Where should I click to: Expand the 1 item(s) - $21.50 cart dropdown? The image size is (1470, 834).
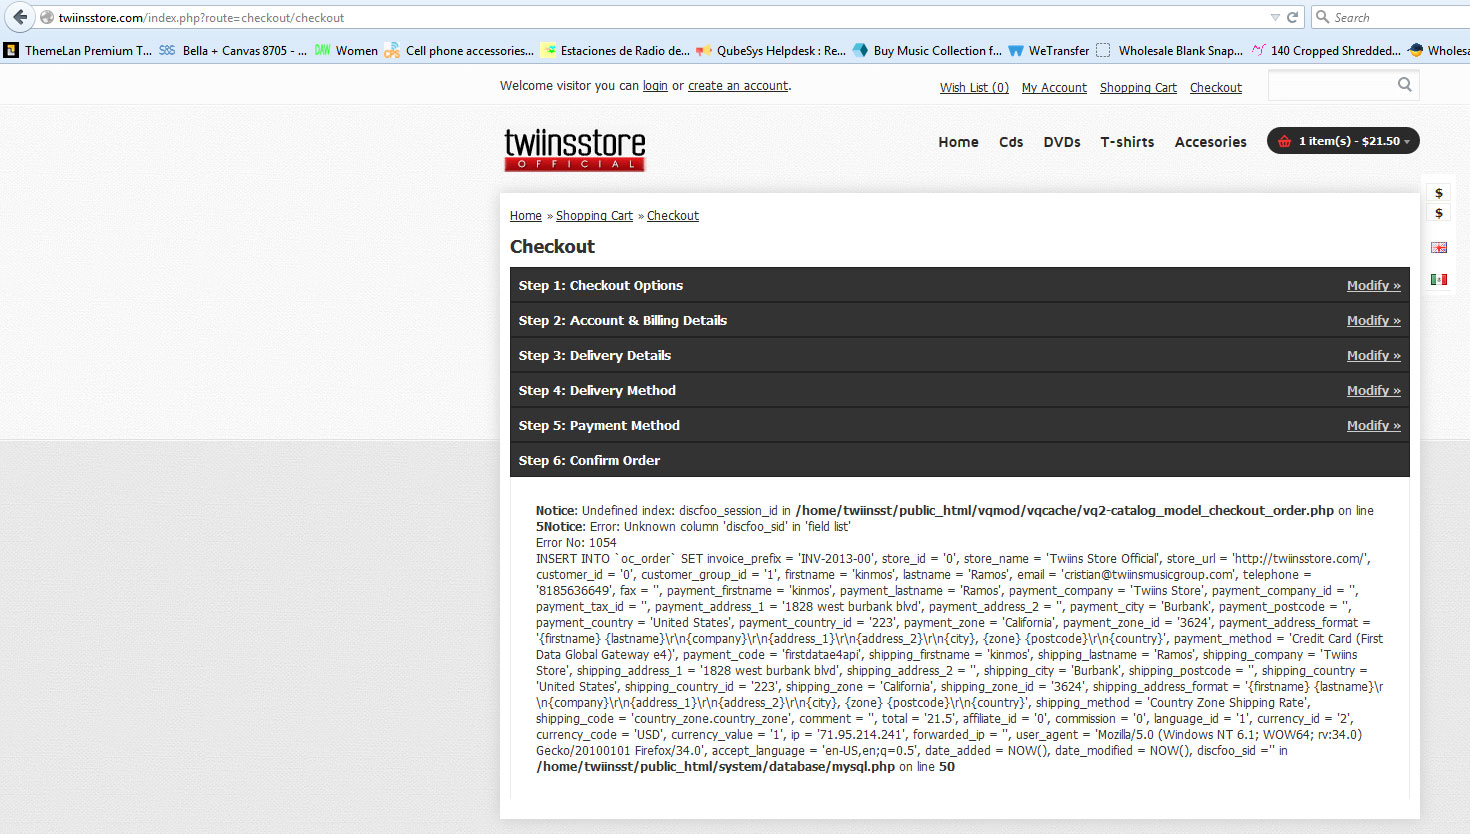coord(1343,141)
